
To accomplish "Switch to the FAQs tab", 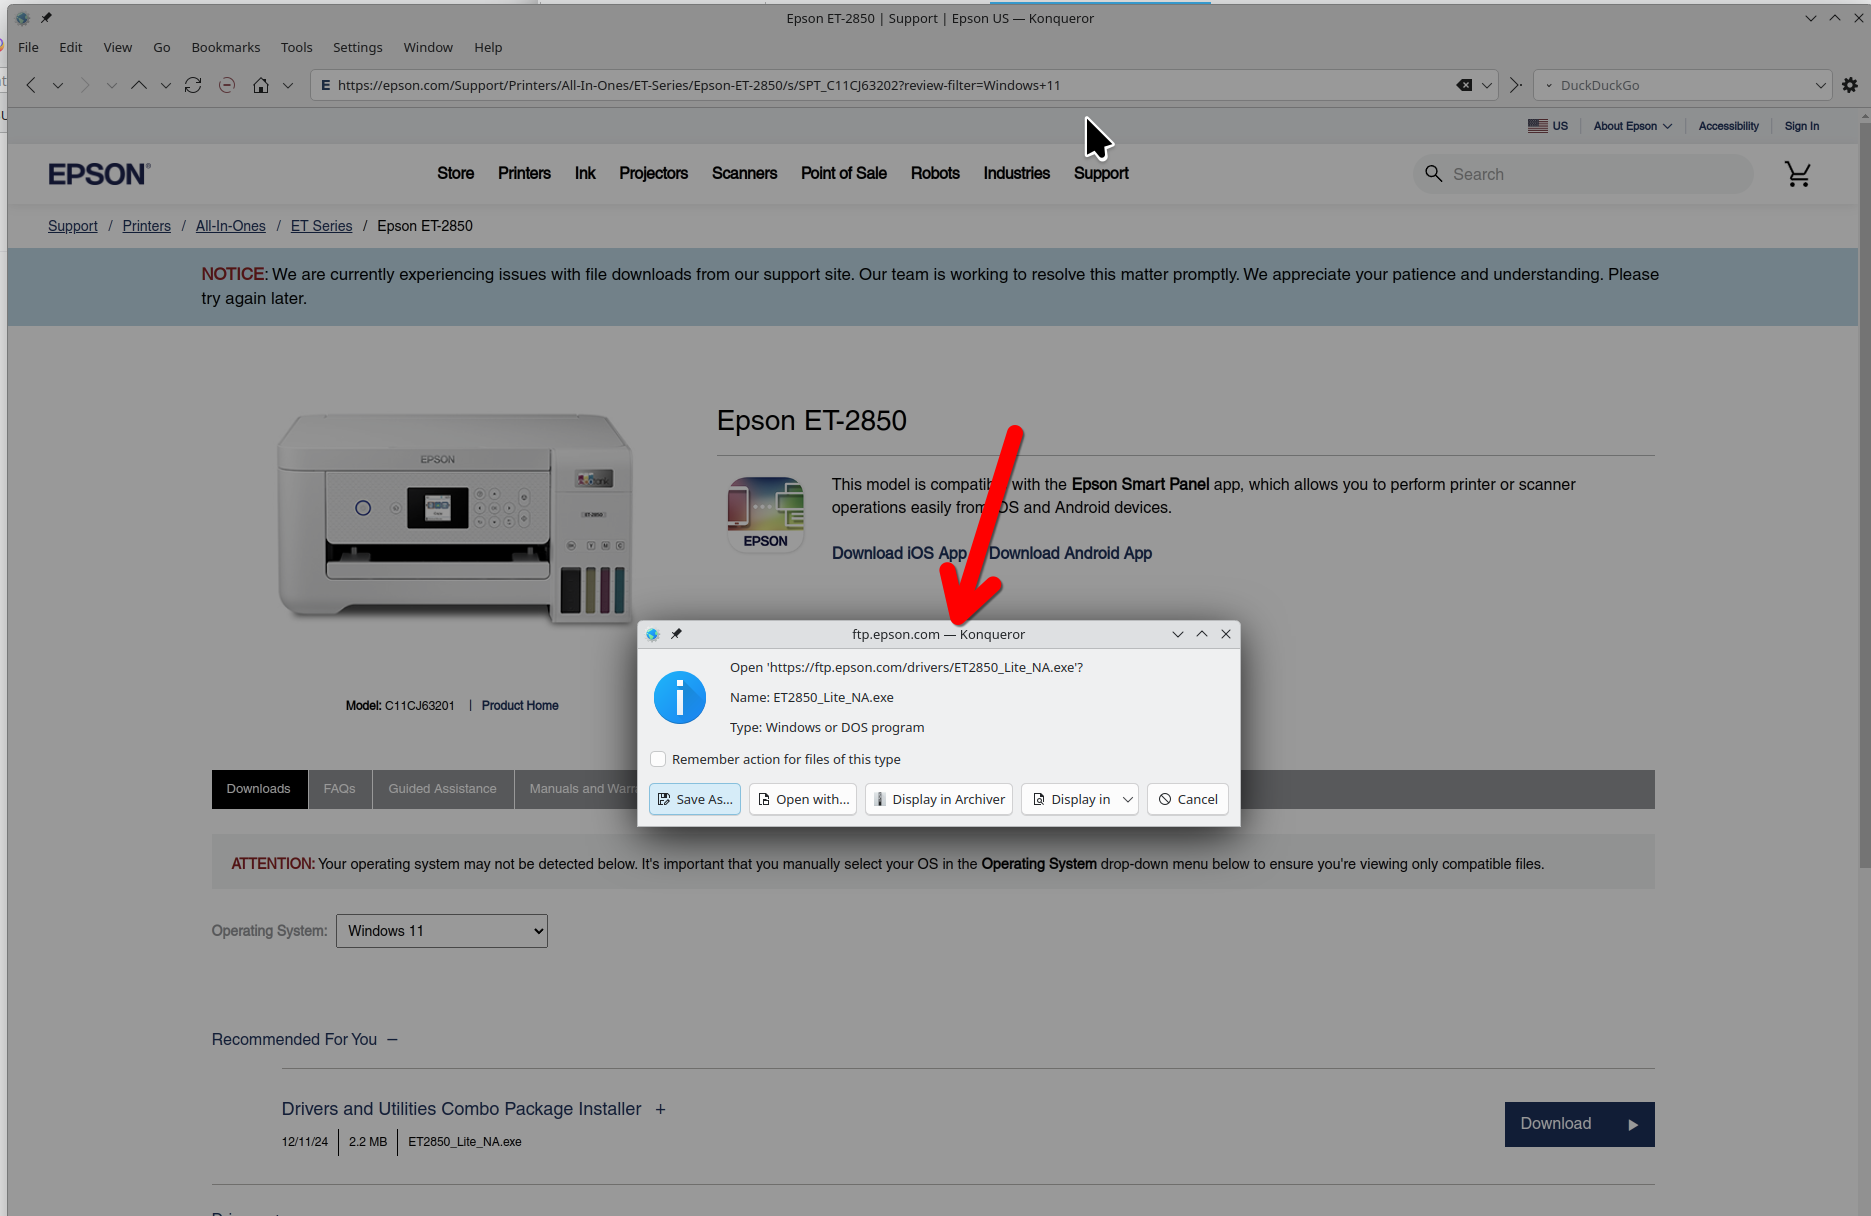I will 340,789.
